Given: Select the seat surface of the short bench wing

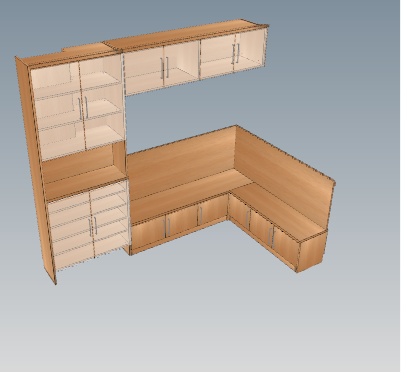Looking at the screenshot, I should click(278, 210).
